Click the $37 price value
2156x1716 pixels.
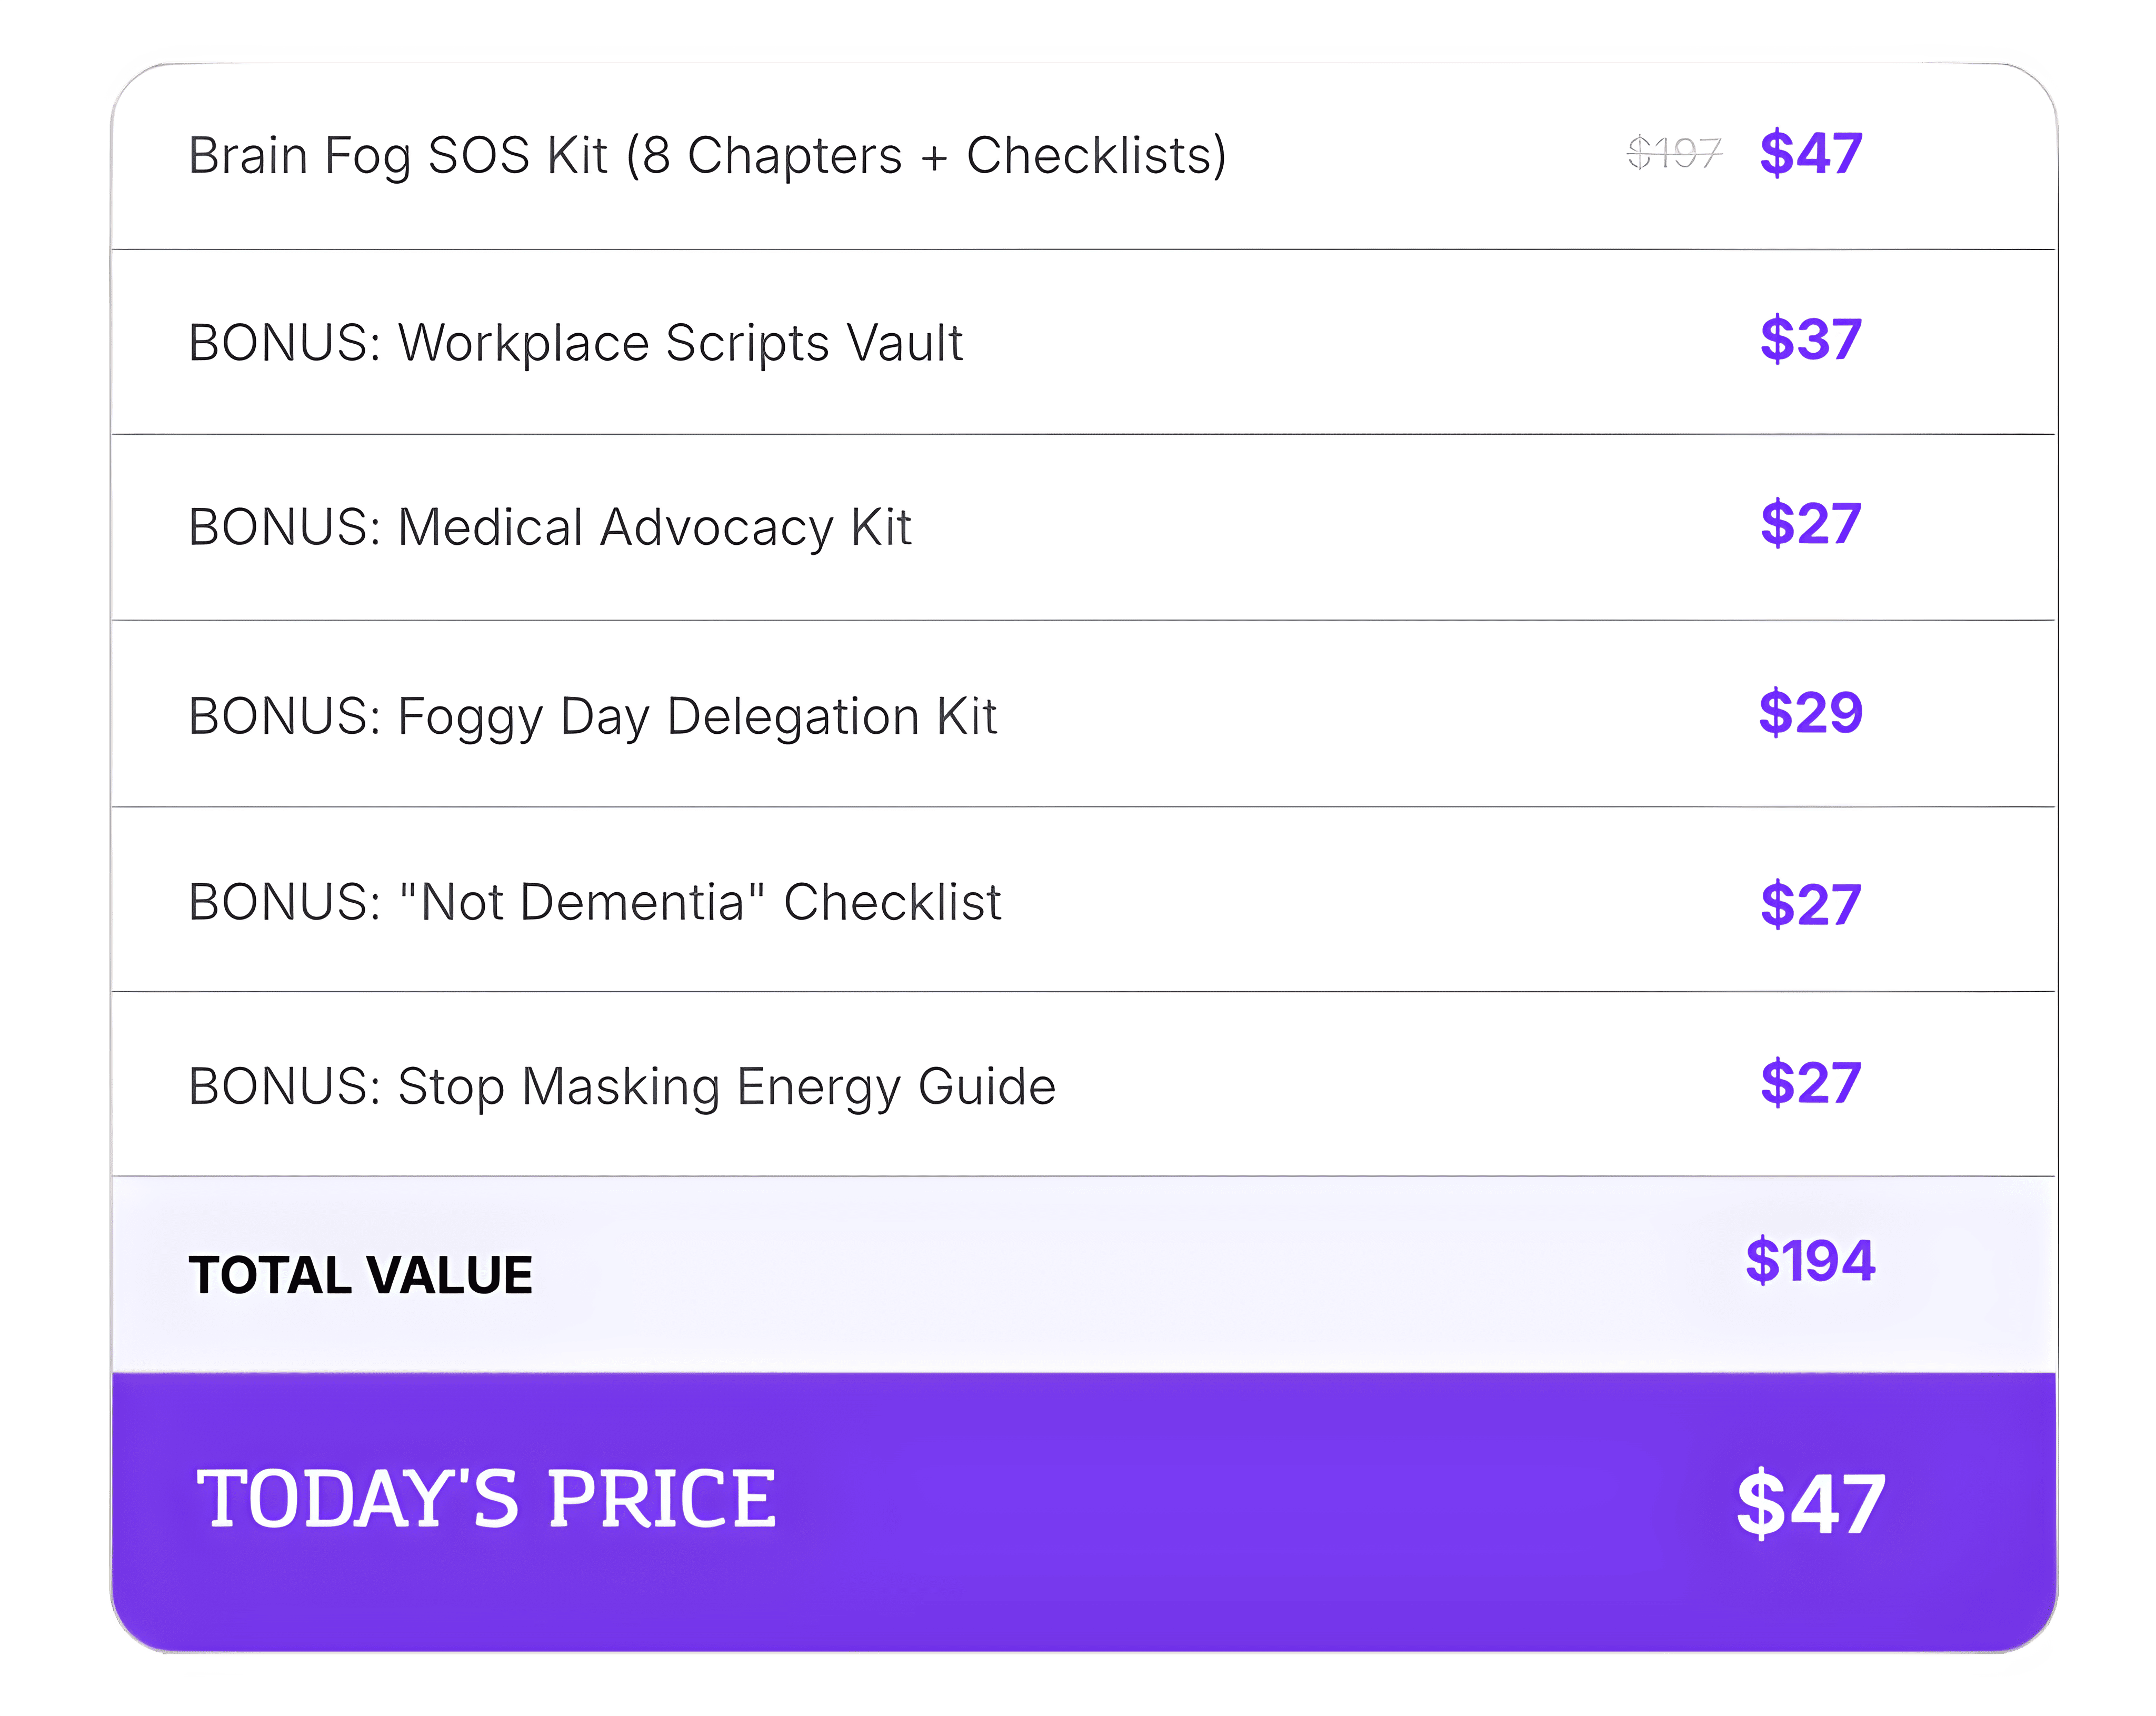1810,340
